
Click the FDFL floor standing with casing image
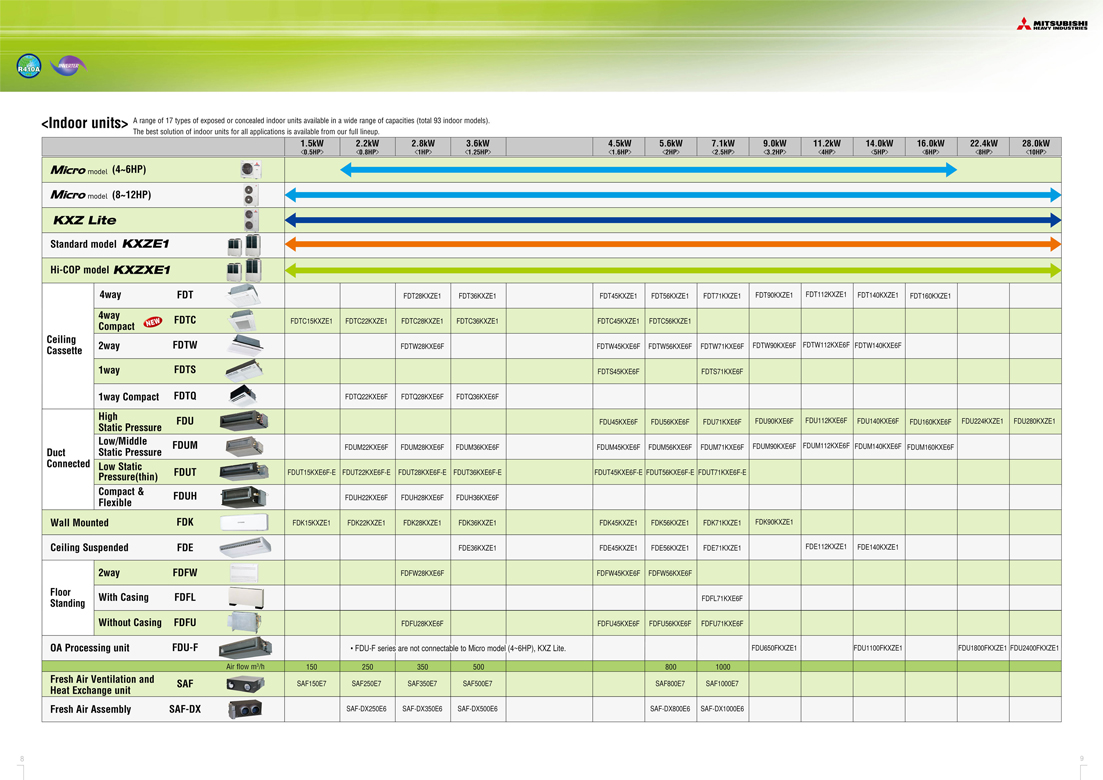(x=244, y=598)
